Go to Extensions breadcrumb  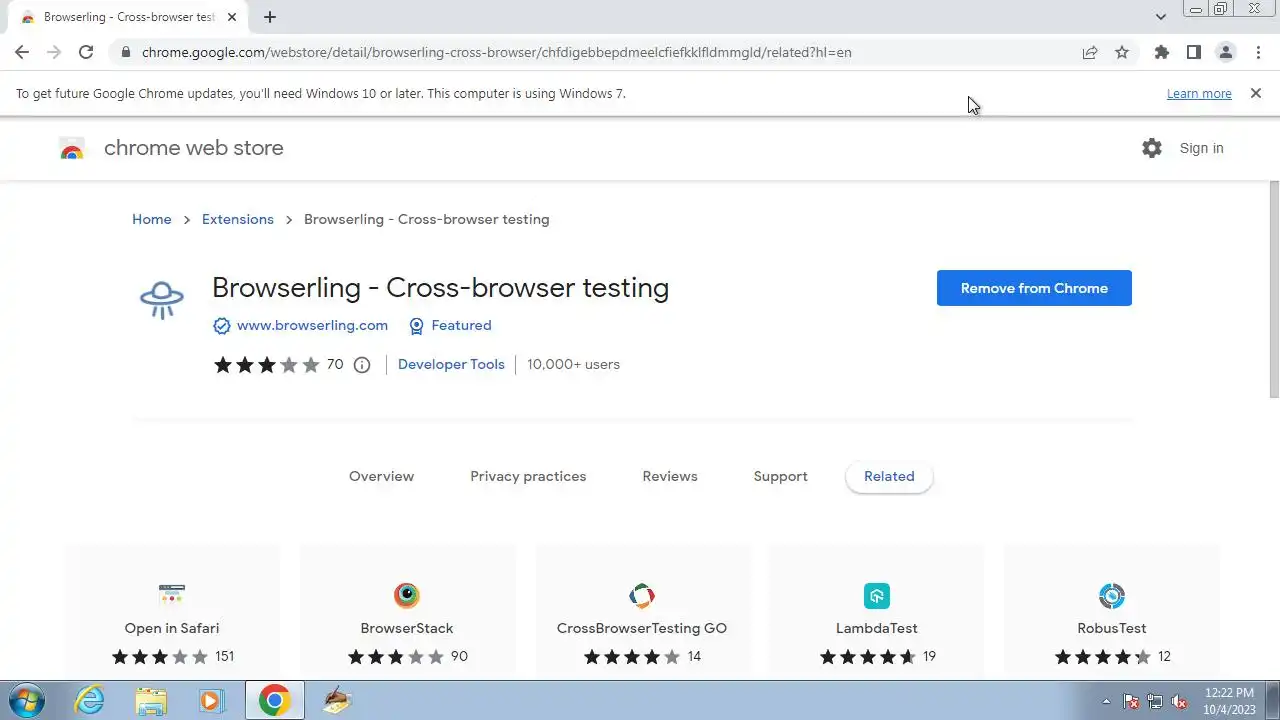(238, 219)
